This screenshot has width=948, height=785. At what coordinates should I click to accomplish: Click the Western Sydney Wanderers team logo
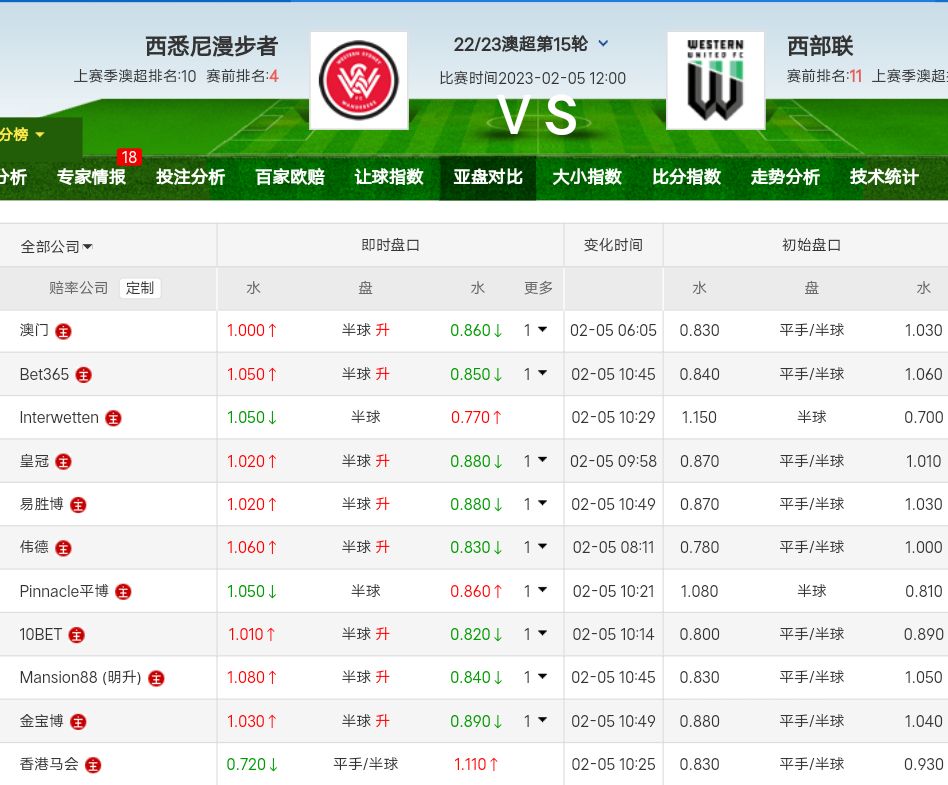click(x=358, y=80)
